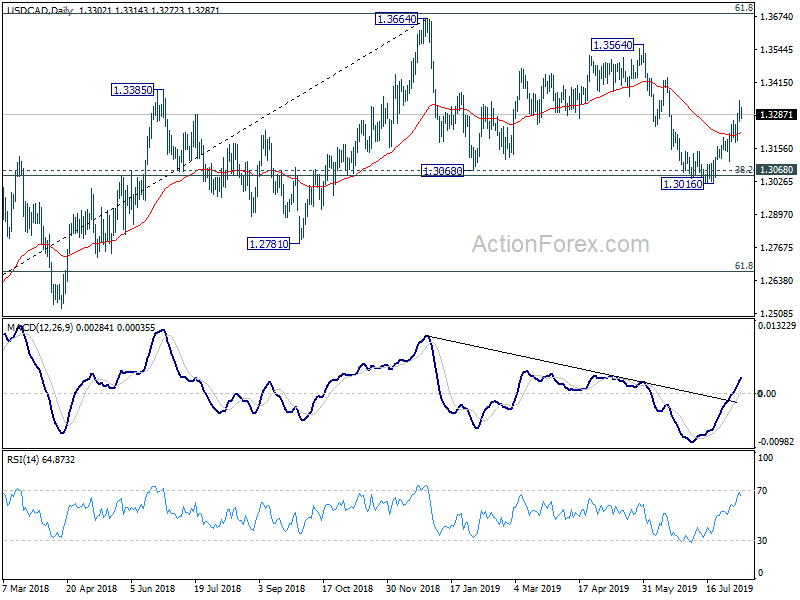
Task: Click the MACD scale value -0.00982
Action: [x=777, y=442]
